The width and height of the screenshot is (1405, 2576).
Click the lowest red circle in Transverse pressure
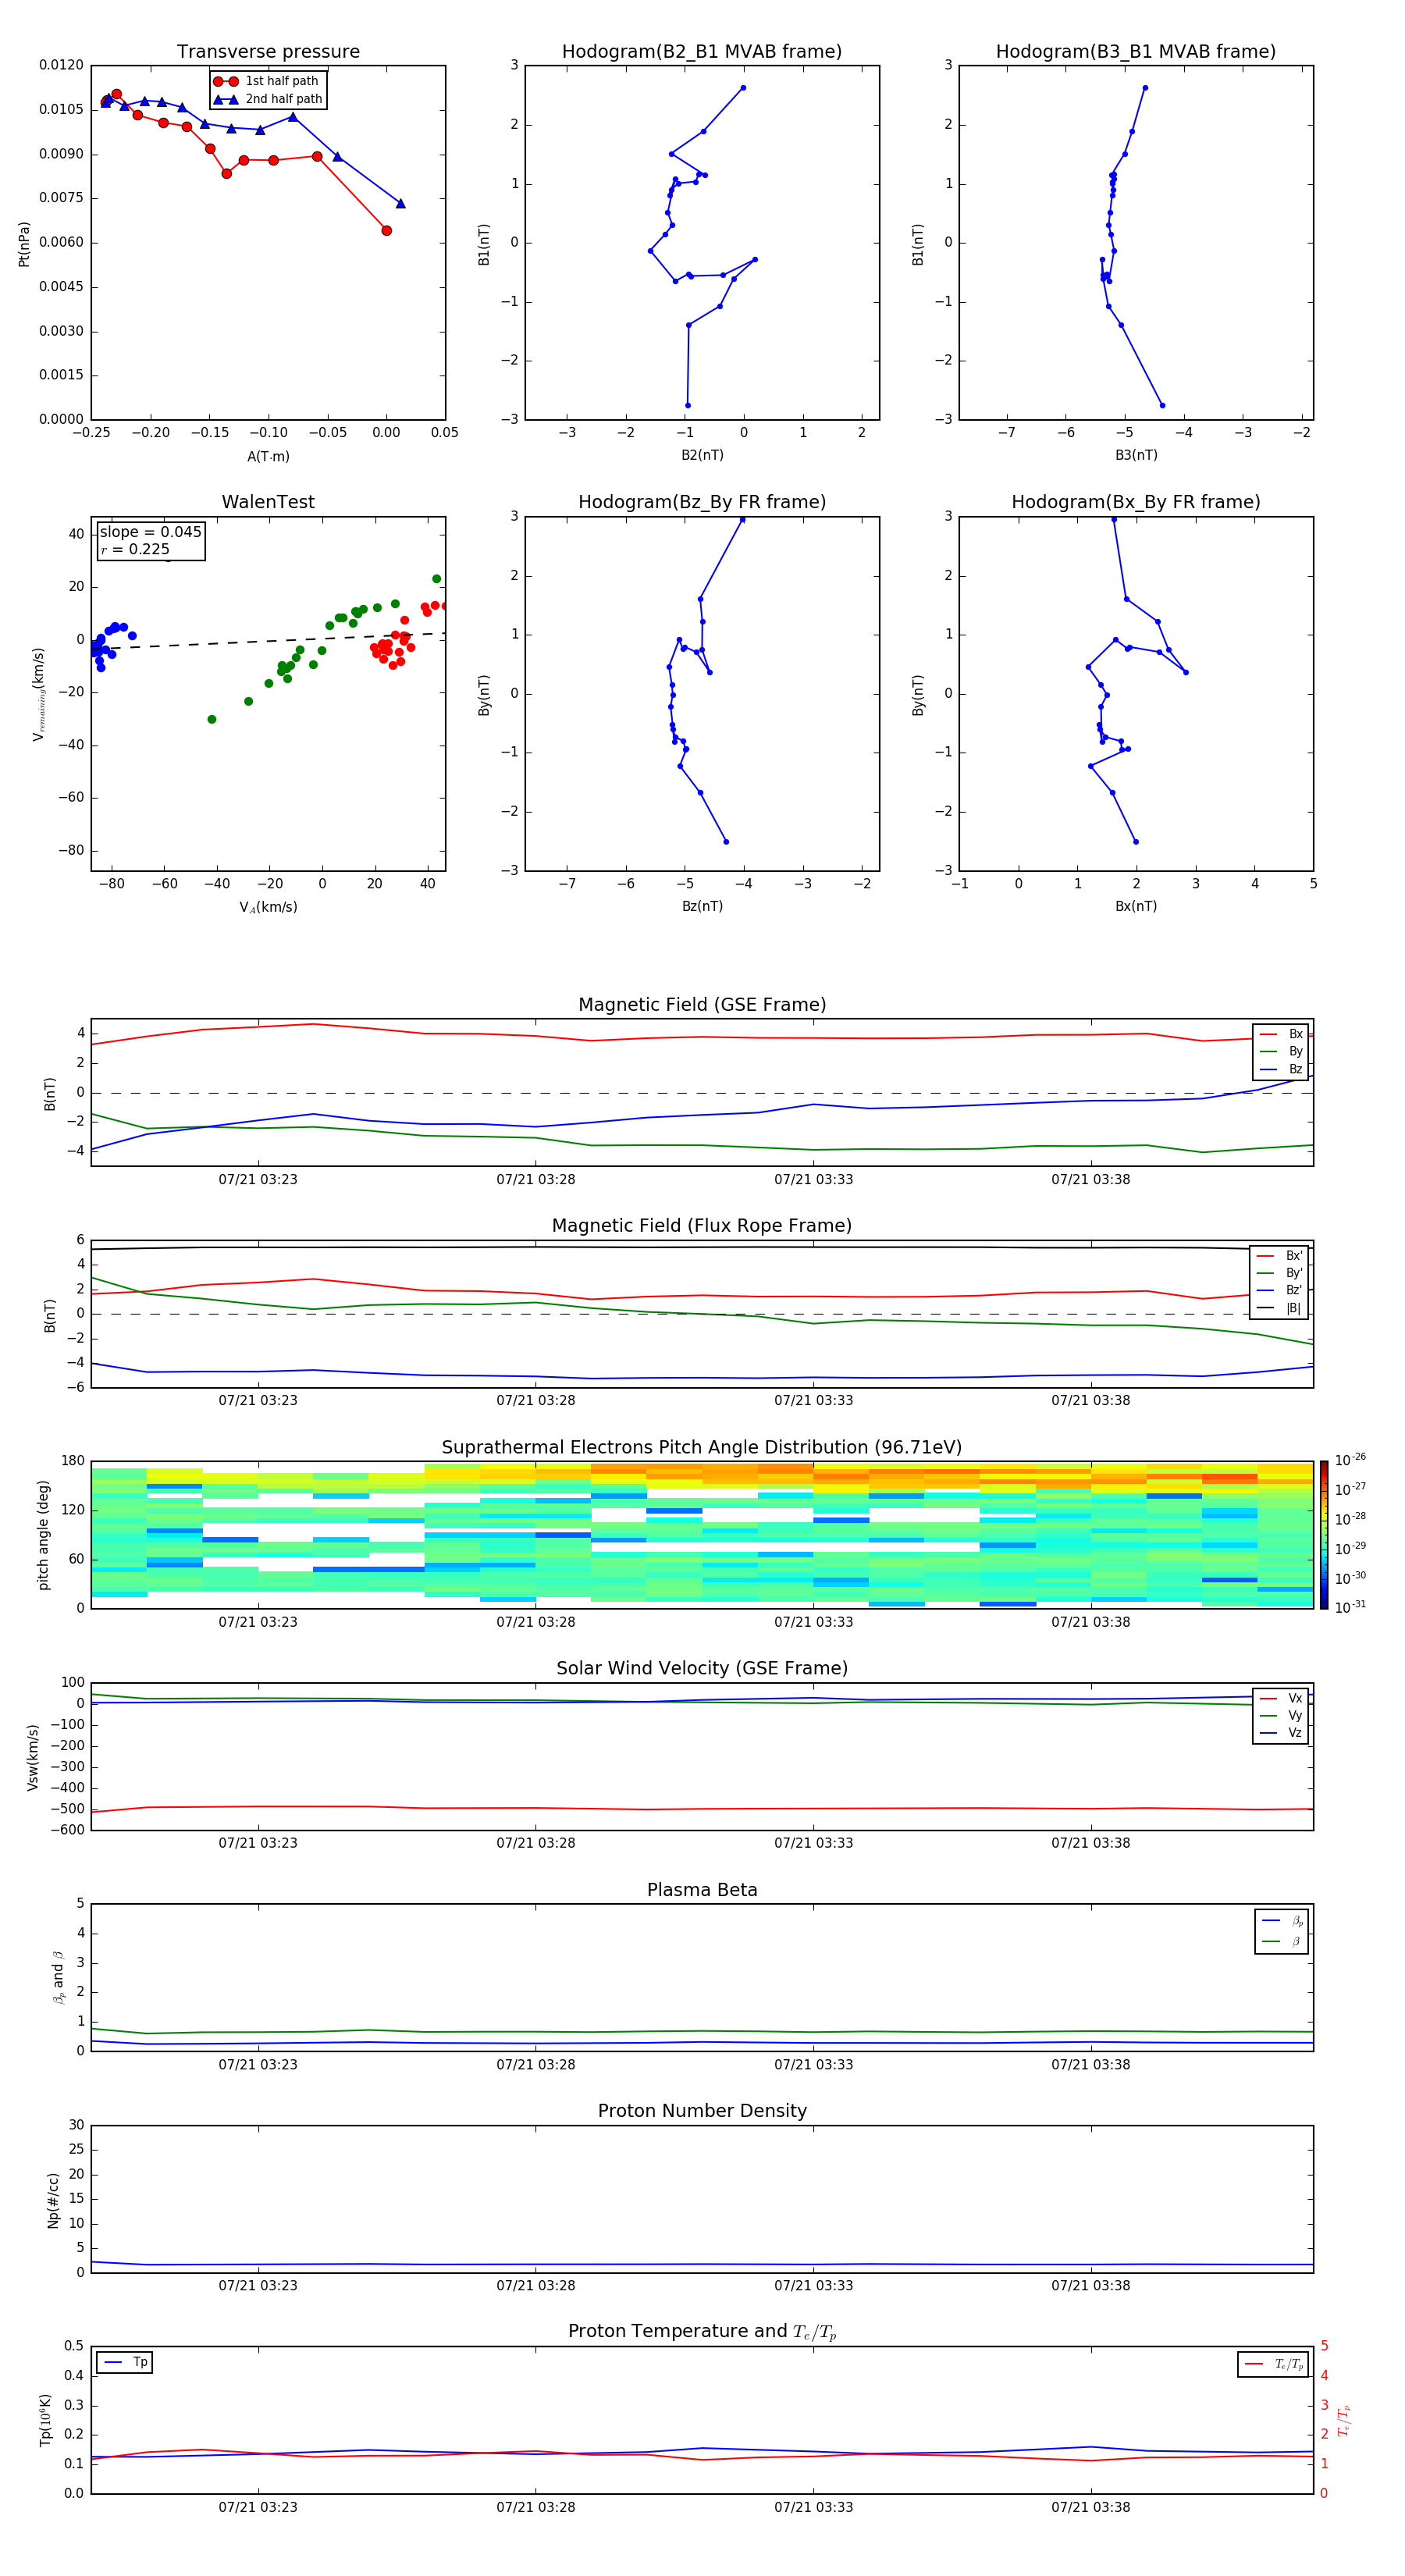click(387, 231)
